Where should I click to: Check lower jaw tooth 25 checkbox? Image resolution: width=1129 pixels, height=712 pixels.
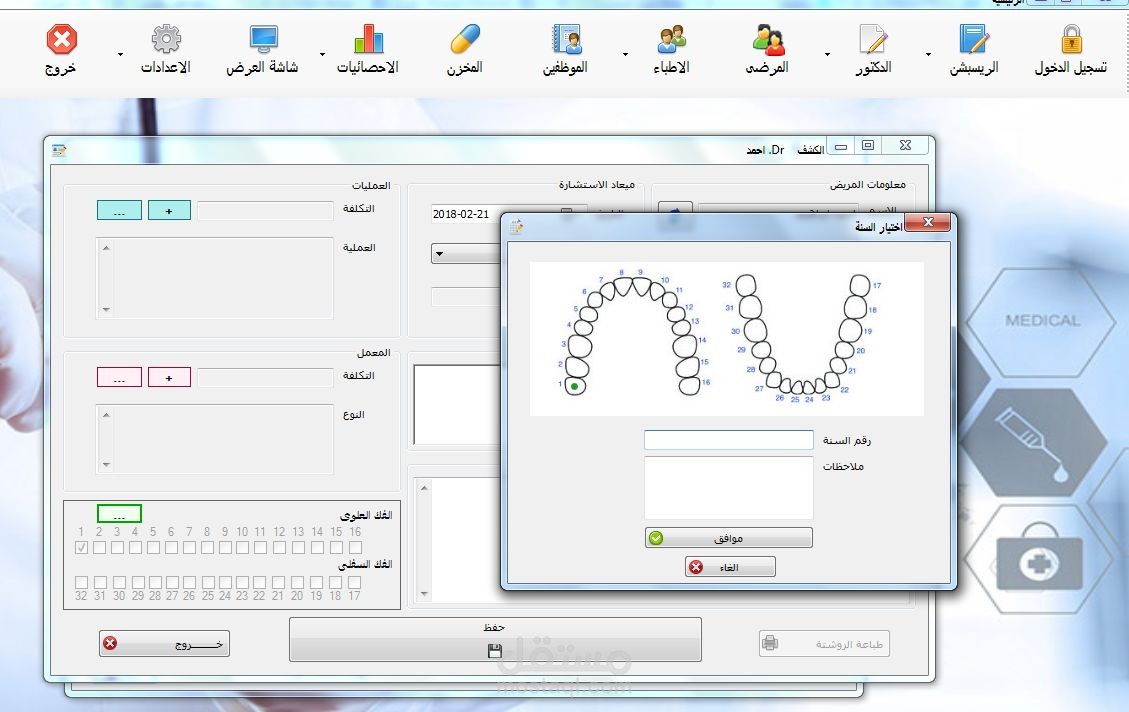(207, 582)
